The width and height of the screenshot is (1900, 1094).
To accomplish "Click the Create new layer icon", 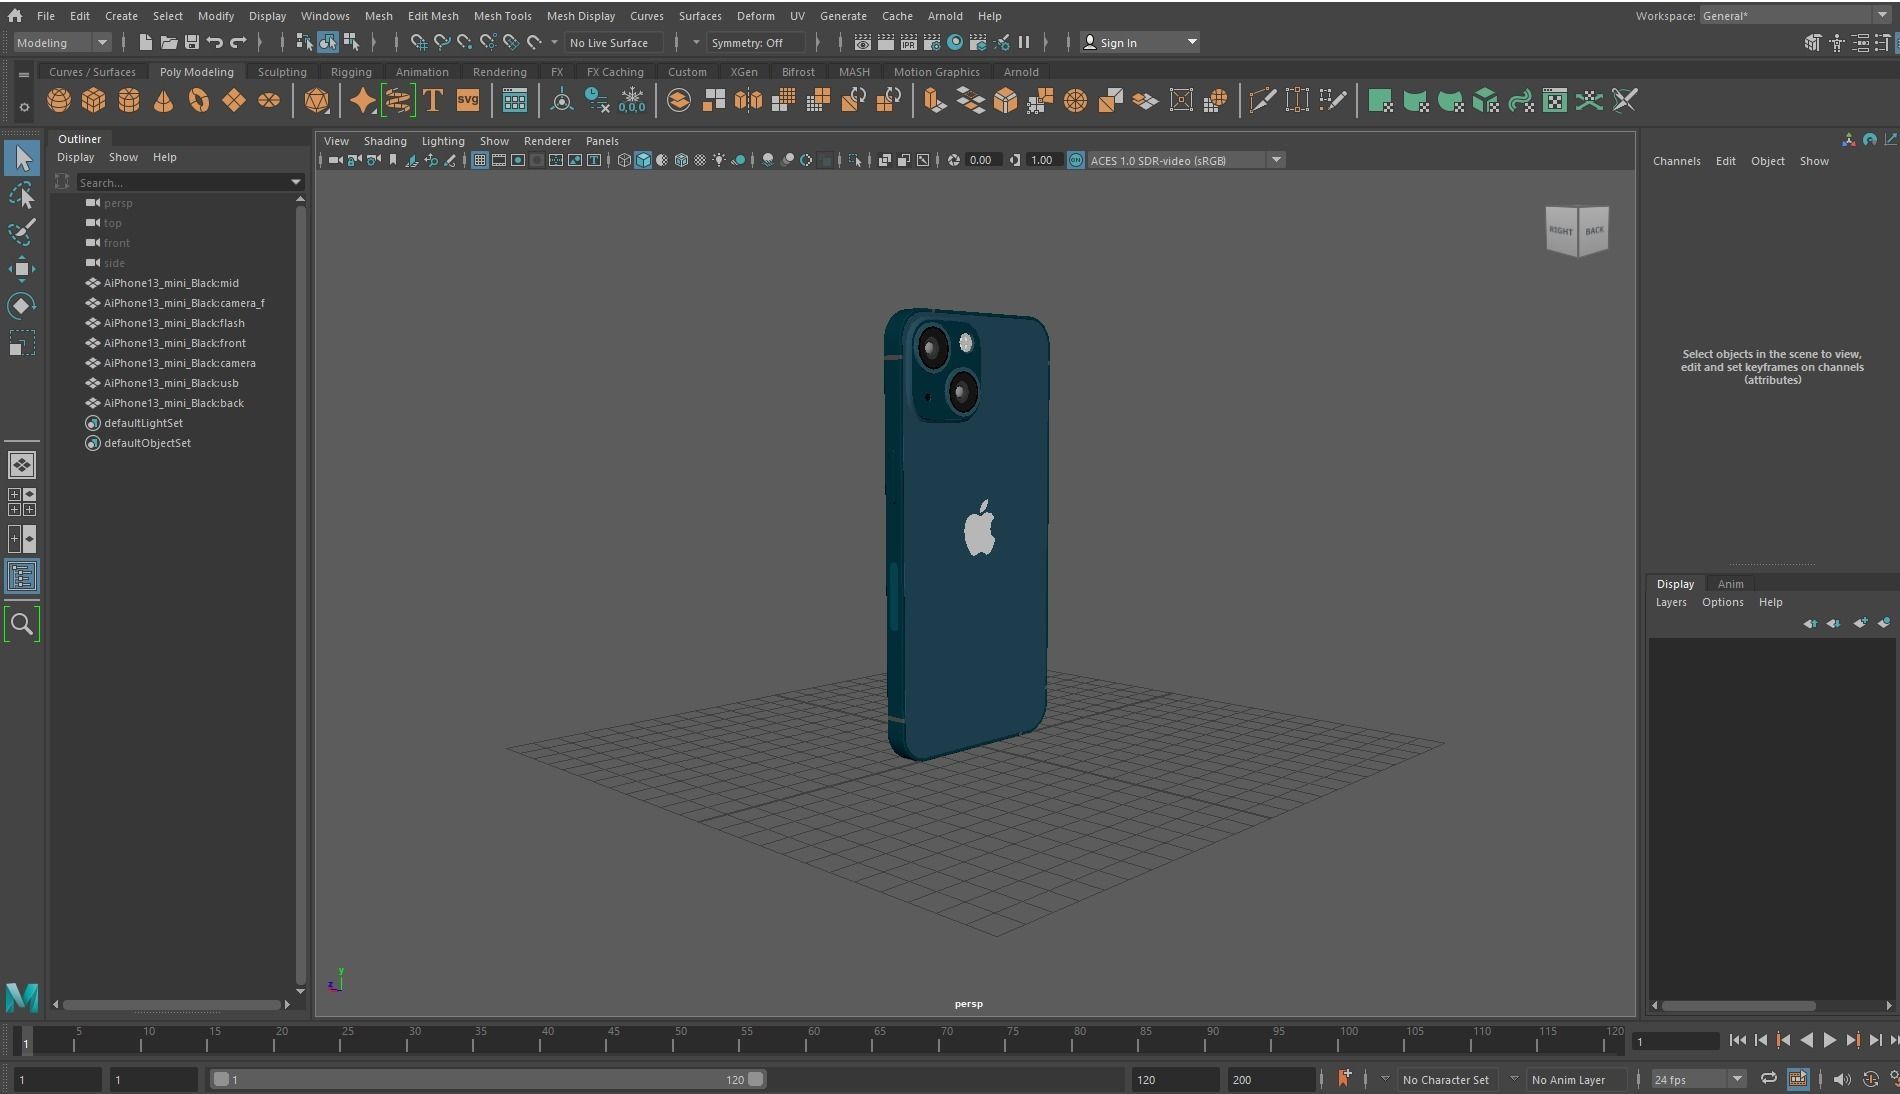I will tap(1860, 623).
